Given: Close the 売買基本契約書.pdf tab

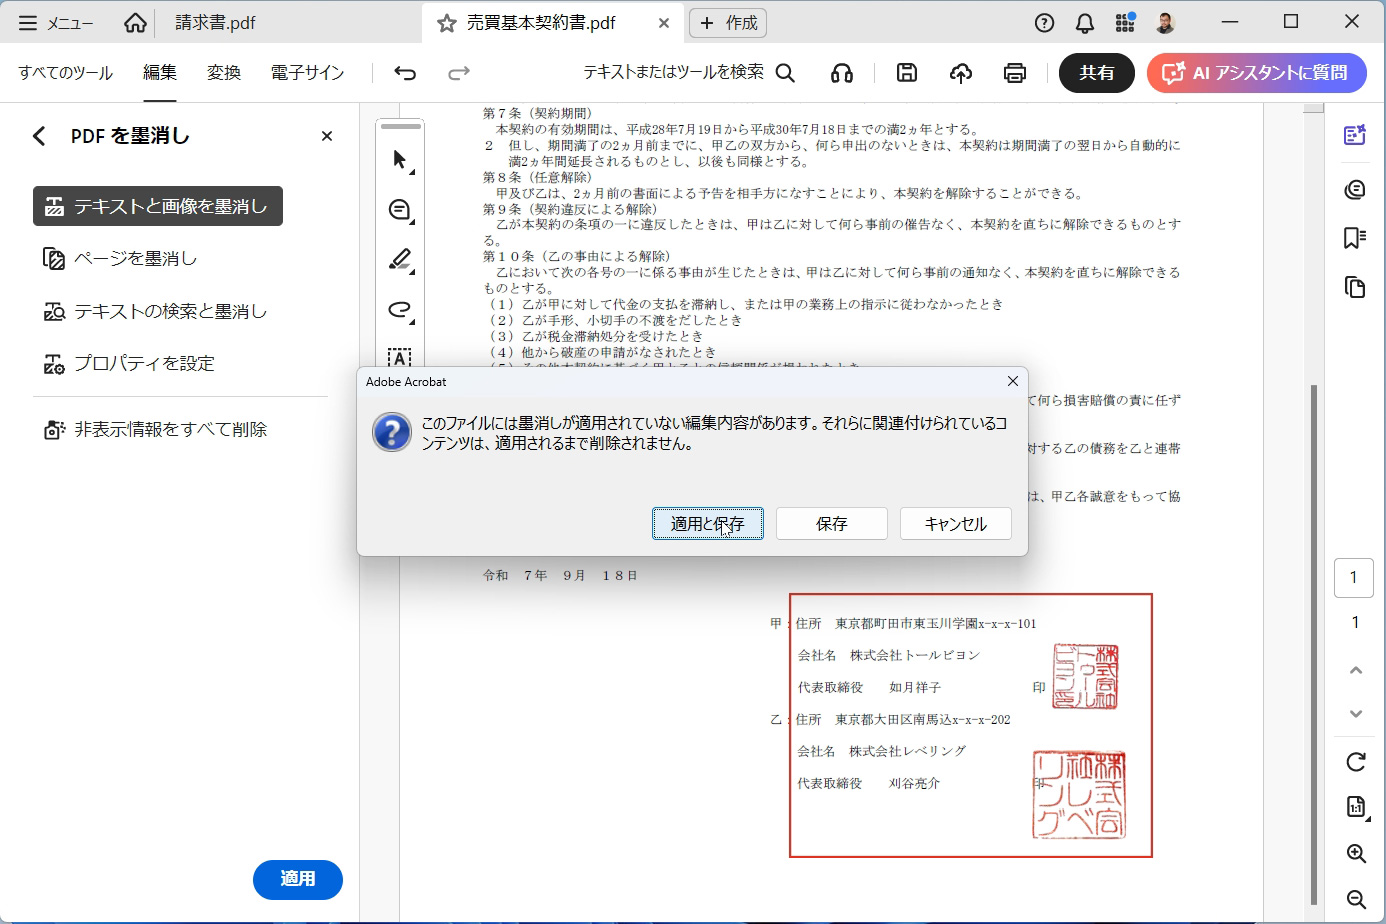Looking at the screenshot, I should point(664,23).
